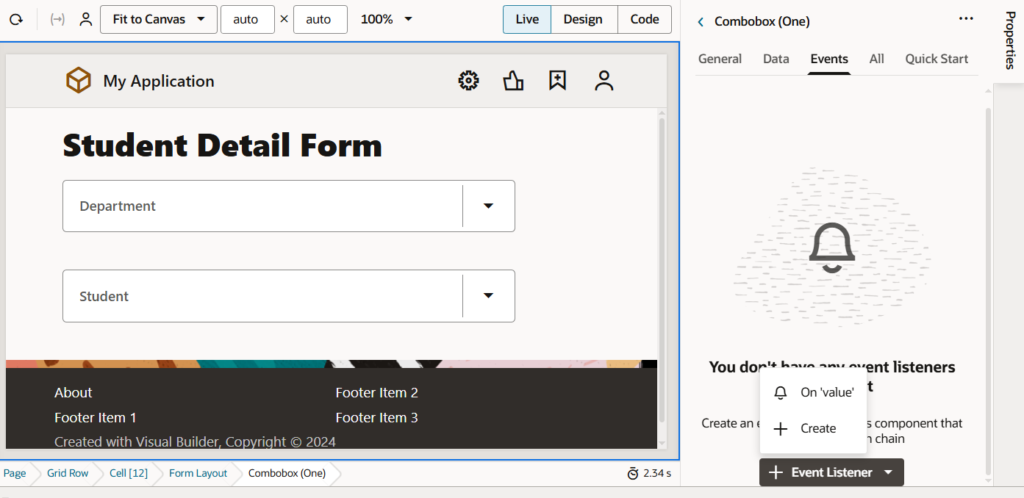The image size is (1024, 498).
Task: Click the My Application cube logo
Action: click(78, 81)
